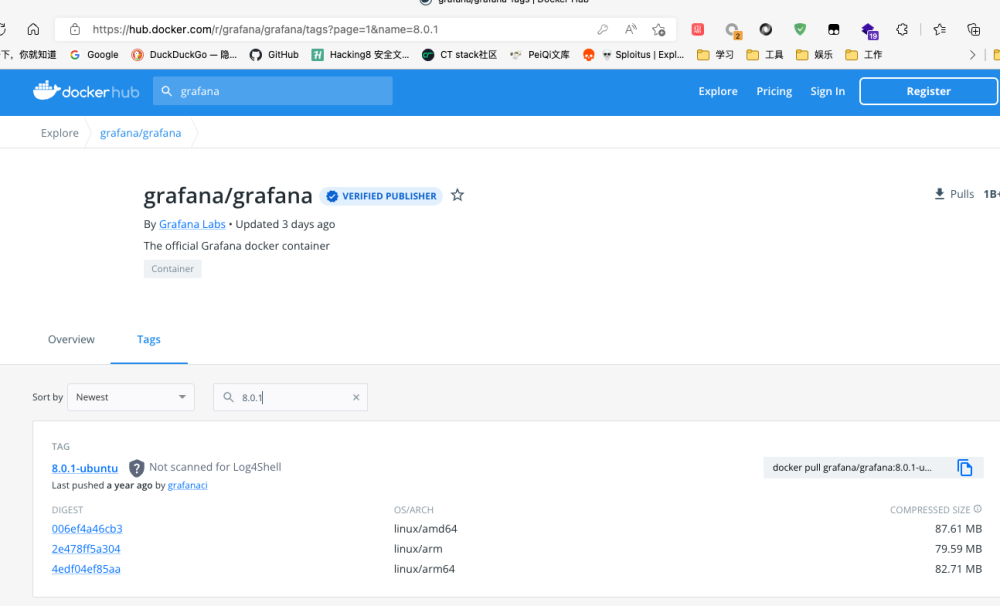Open the extensions puzzle icon
1000x606 pixels.
[x=902, y=29]
